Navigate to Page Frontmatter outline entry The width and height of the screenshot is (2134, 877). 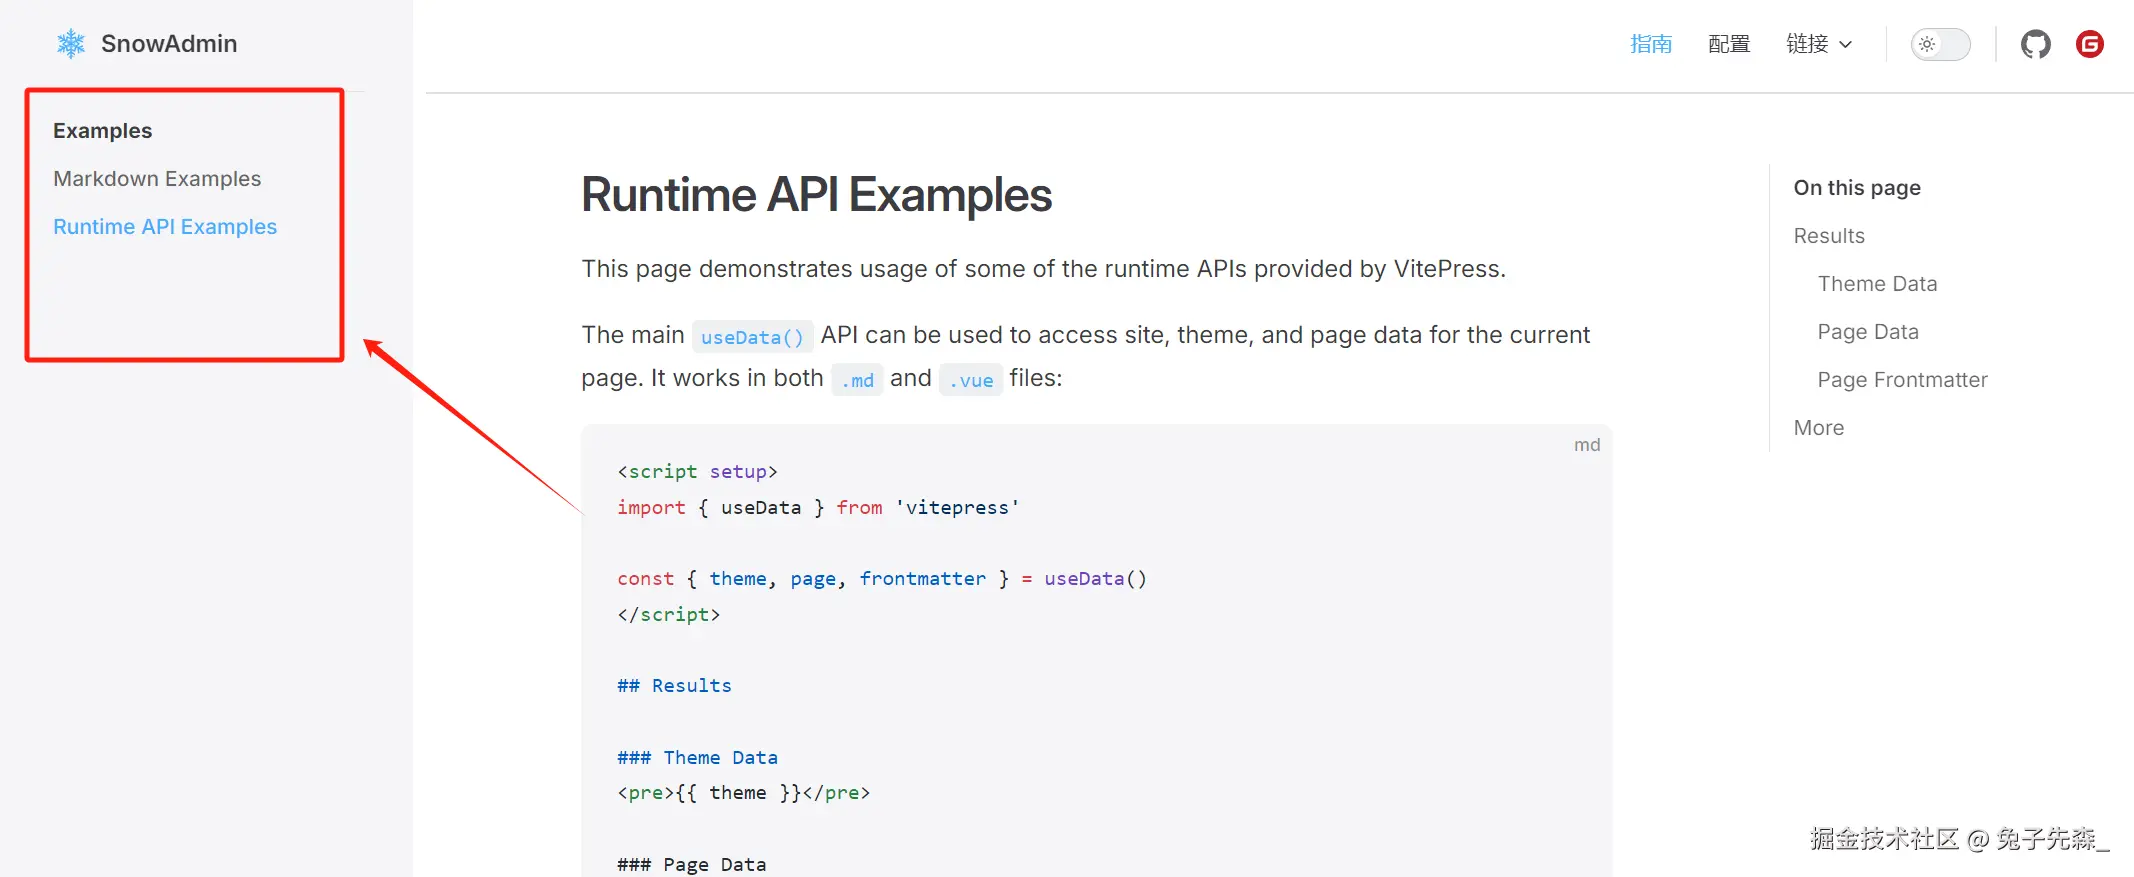point(1901,380)
